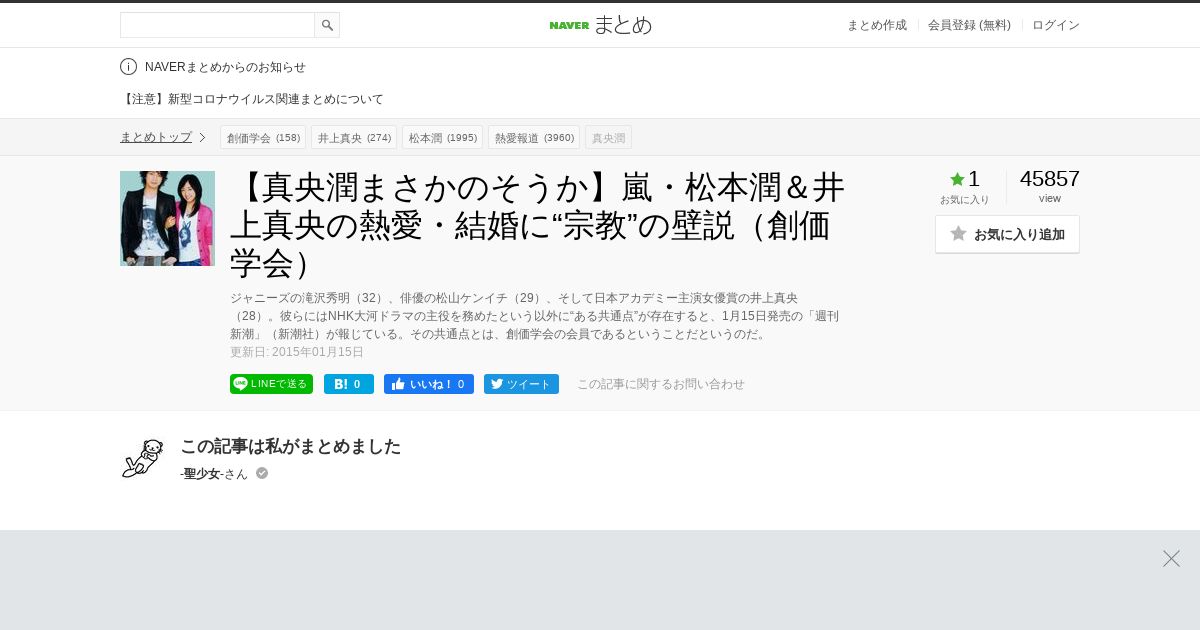Click the breadcrumb chevron arrow after まとめトップ

click(x=202, y=137)
